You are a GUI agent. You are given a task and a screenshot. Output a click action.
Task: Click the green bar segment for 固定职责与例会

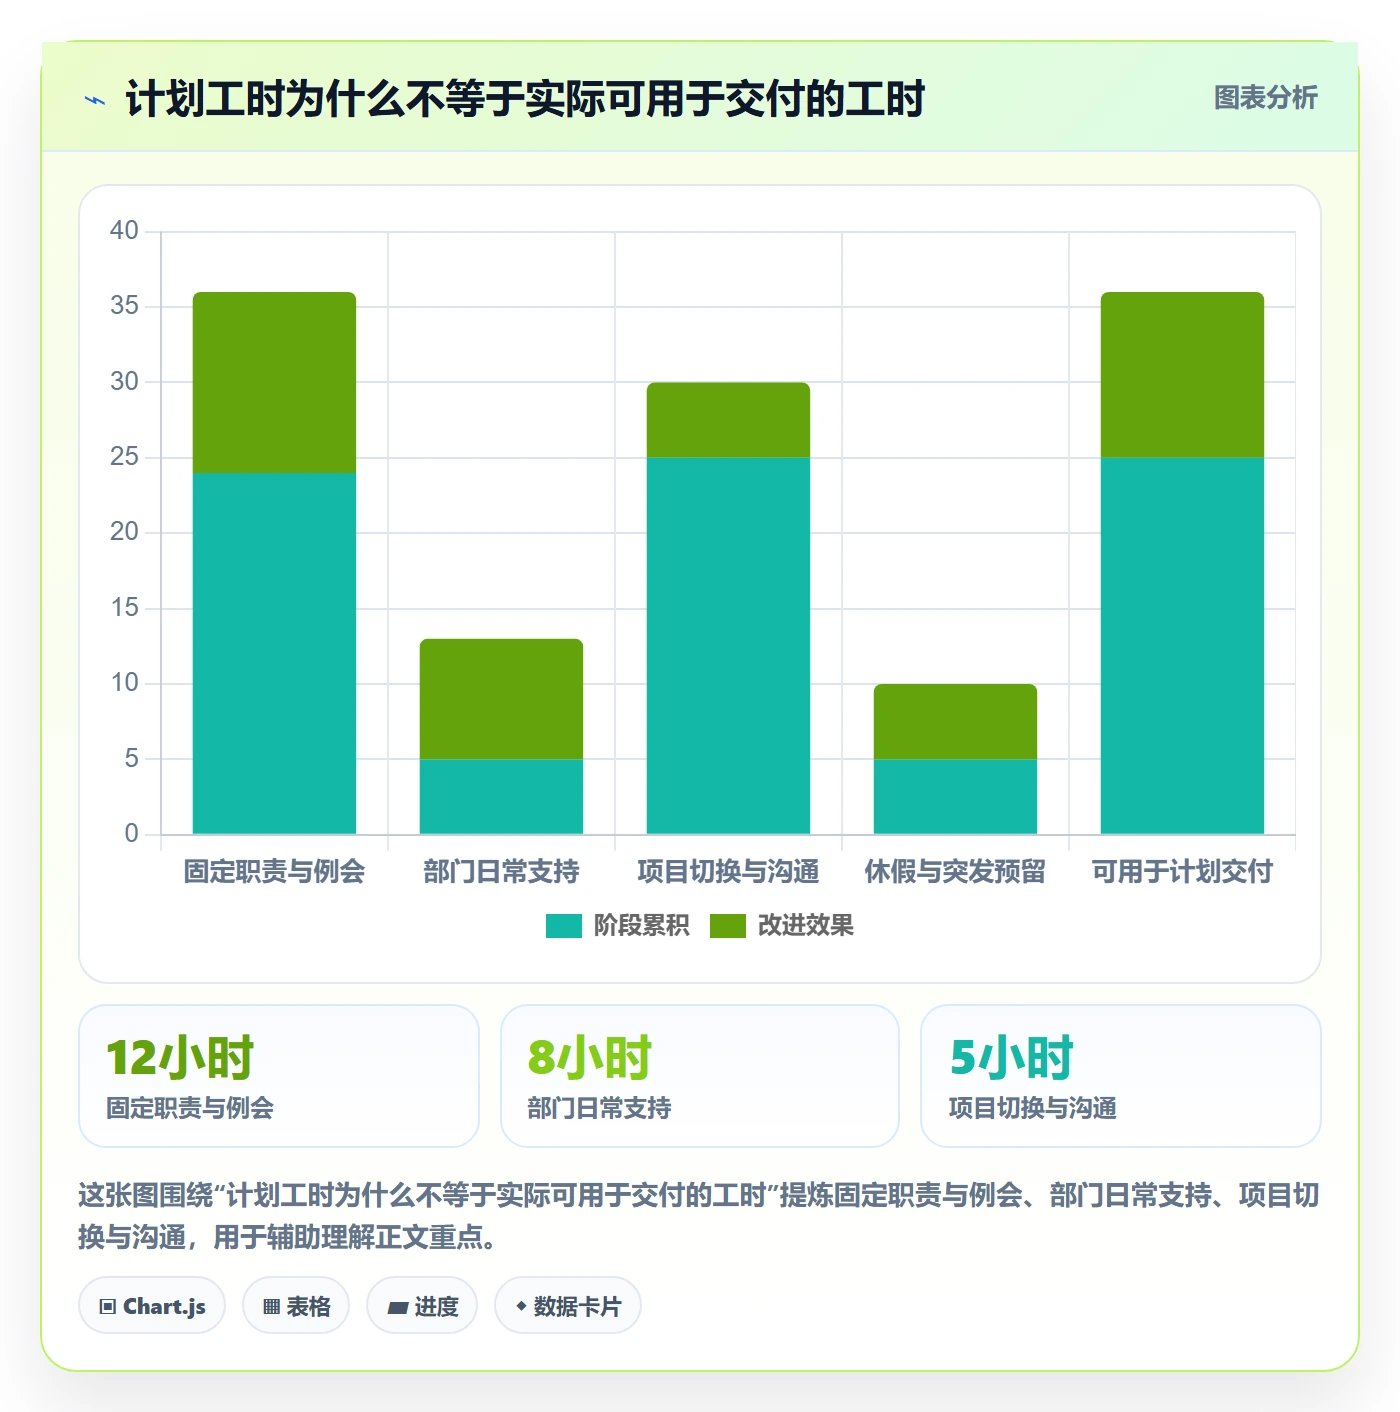click(274, 382)
